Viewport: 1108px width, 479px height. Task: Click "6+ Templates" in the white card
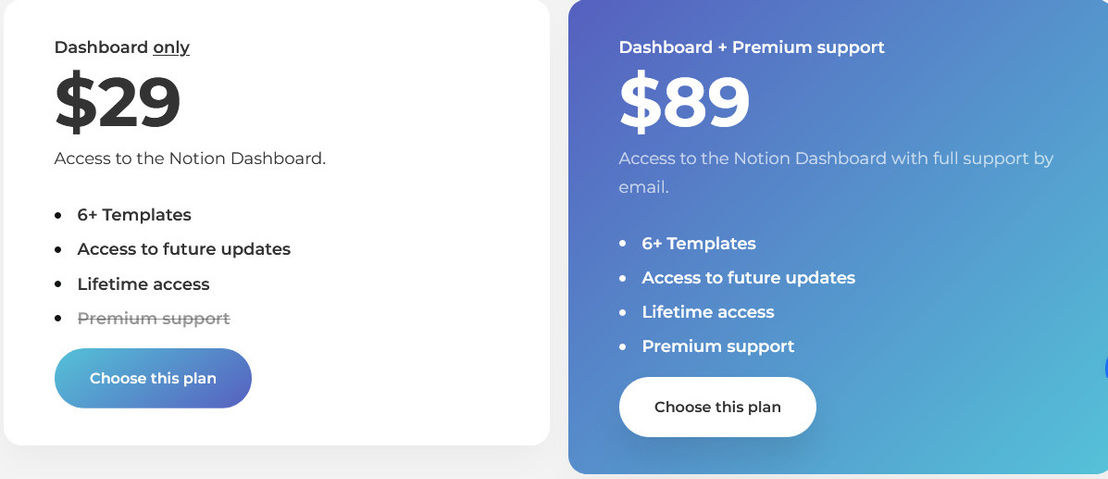click(134, 215)
